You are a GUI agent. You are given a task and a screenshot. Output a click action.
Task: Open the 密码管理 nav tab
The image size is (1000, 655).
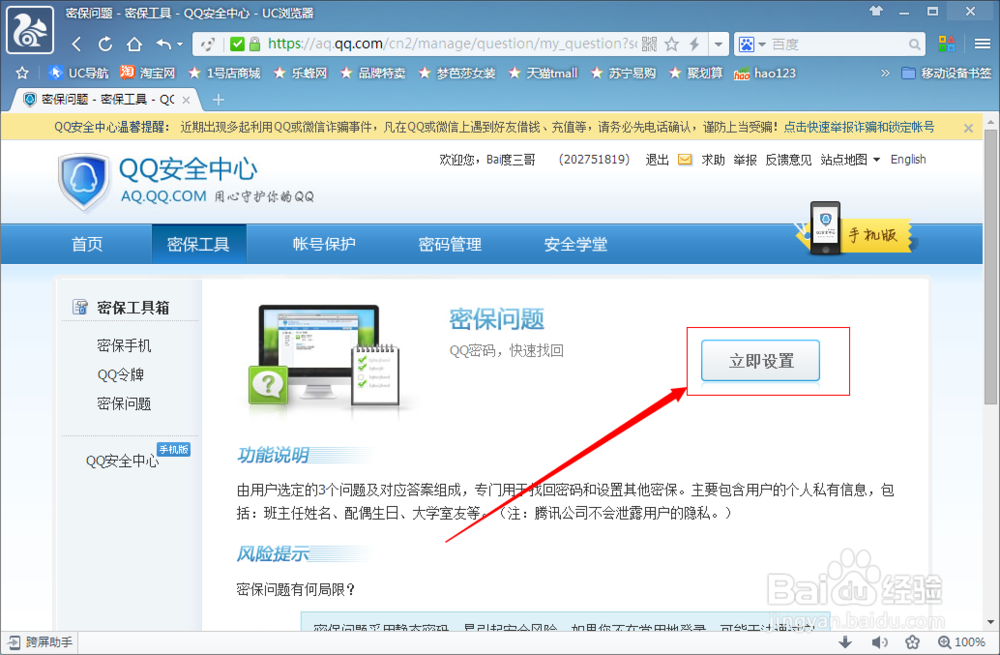(x=450, y=244)
